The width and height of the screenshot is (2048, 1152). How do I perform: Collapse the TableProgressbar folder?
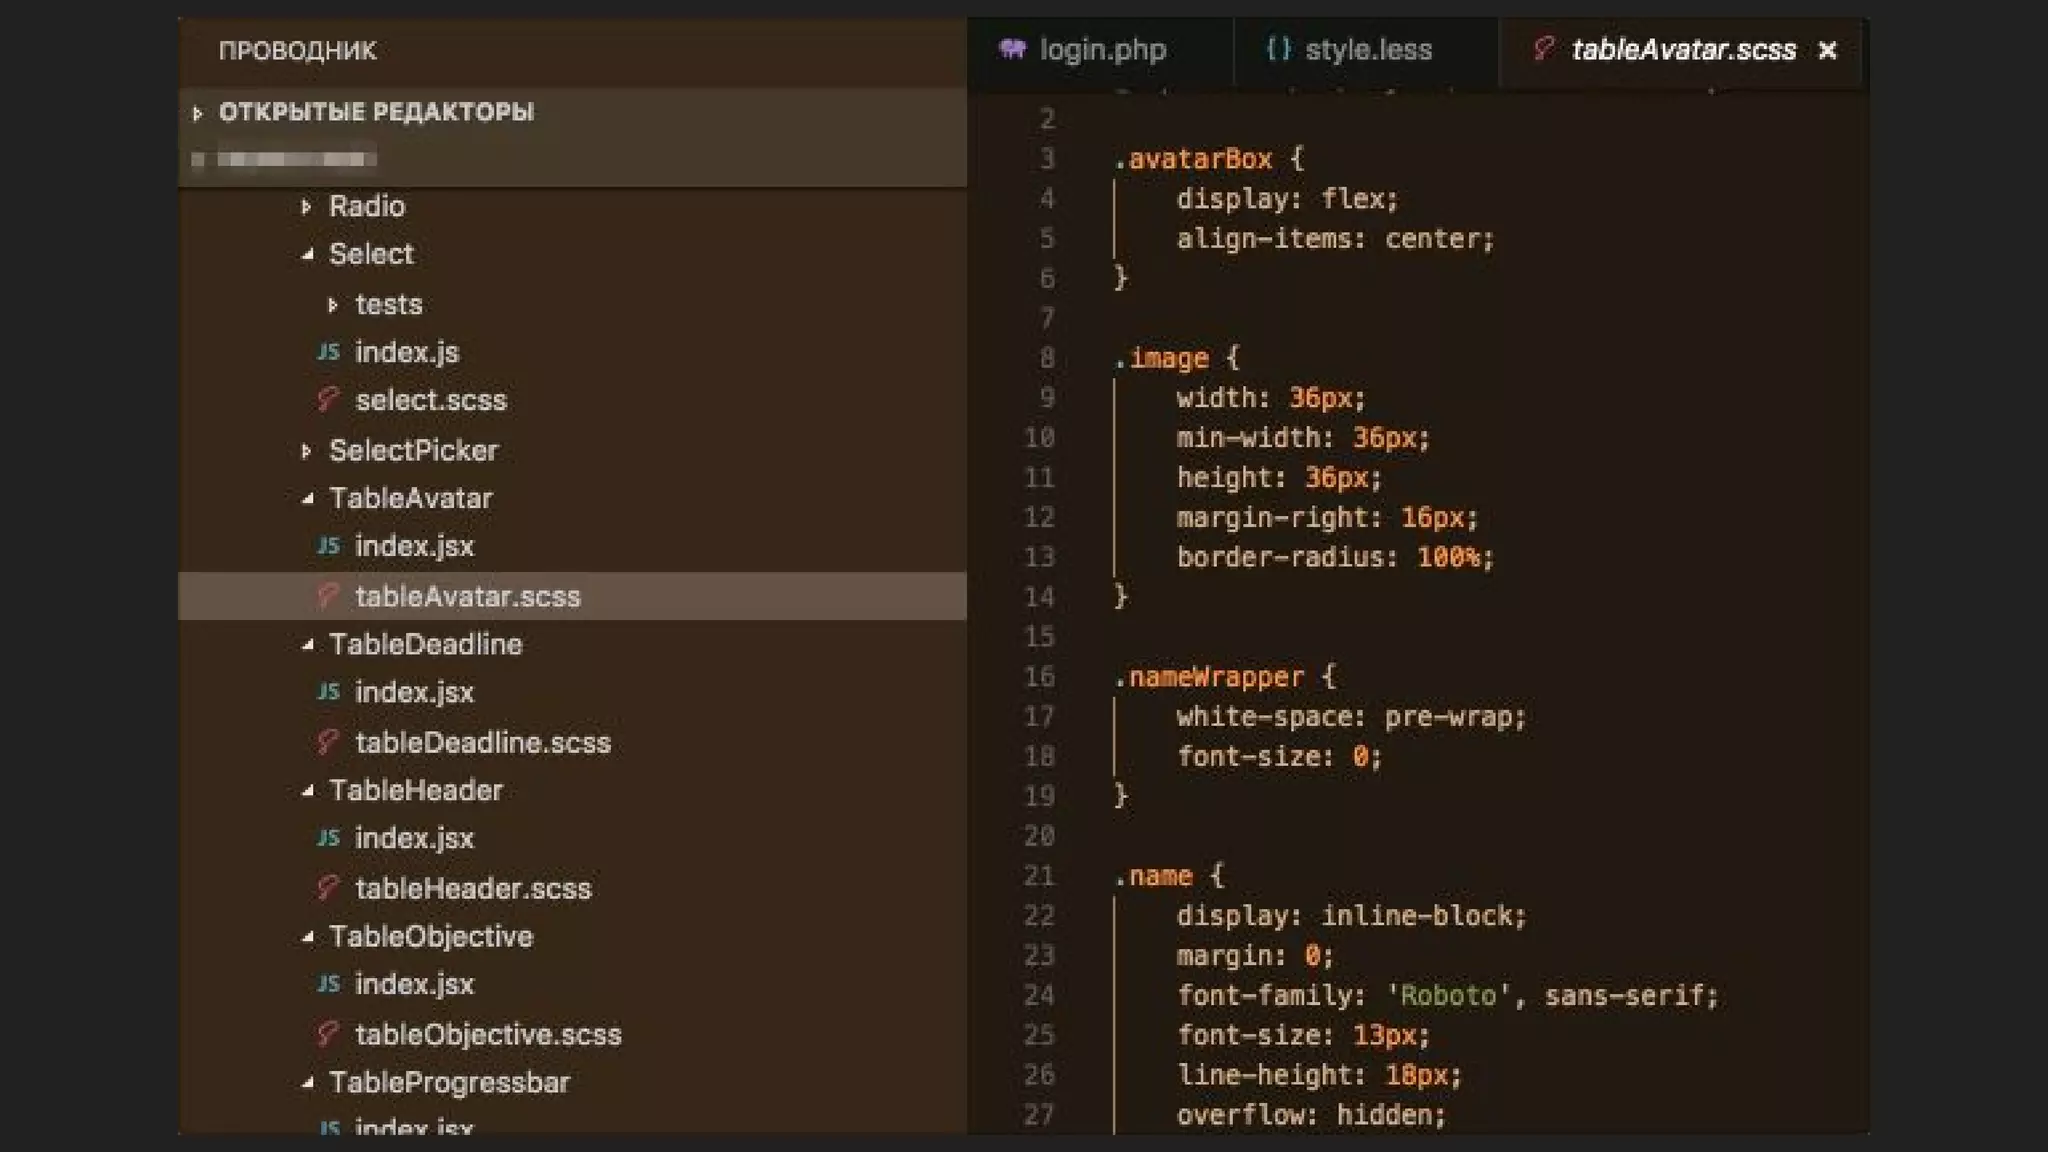pos(307,1083)
